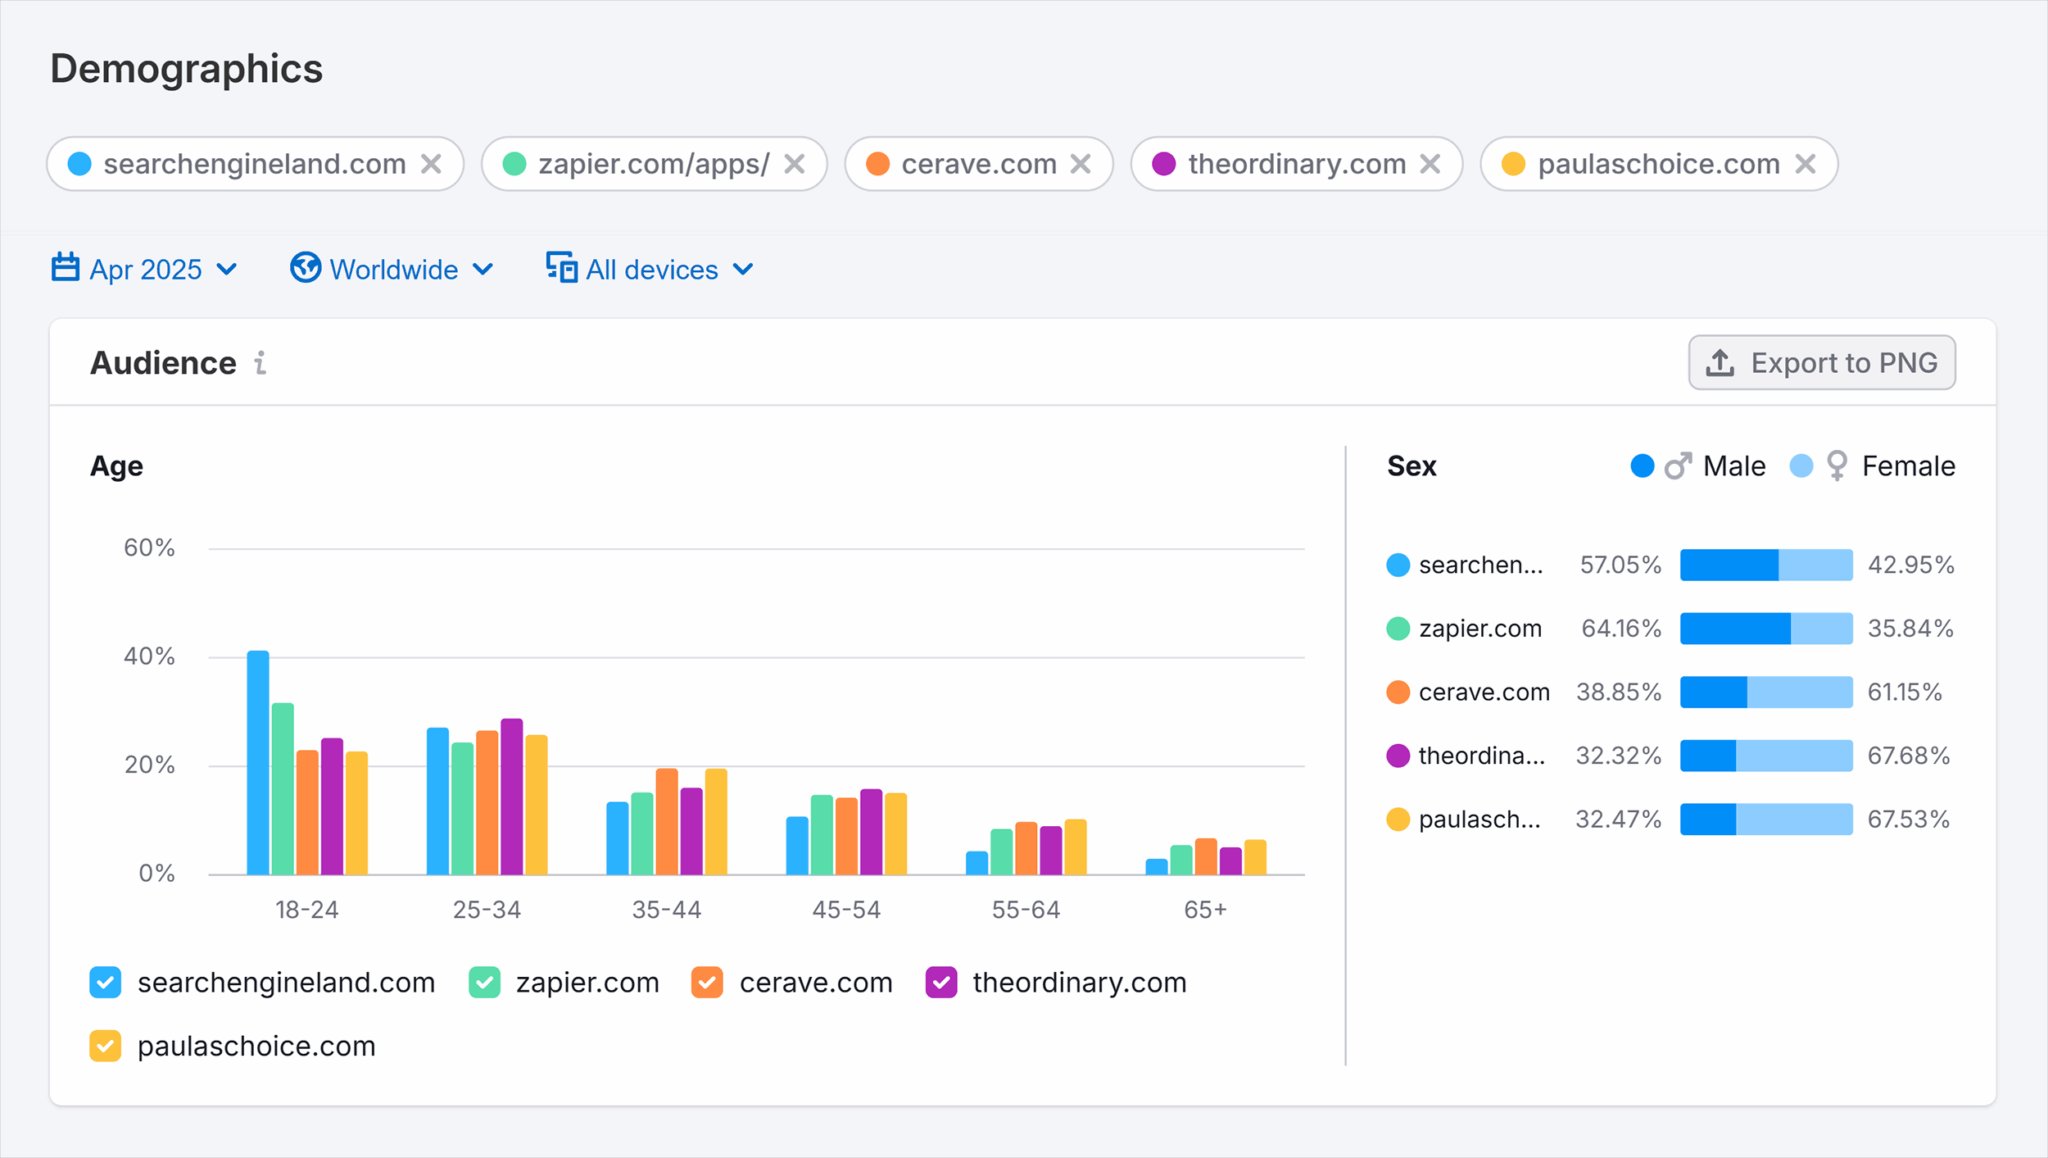Image resolution: width=2048 pixels, height=1158 pixels.
Task: Click zapier.com sex ratio bar
Action: pyautogui.click(x=1766, y=629)
